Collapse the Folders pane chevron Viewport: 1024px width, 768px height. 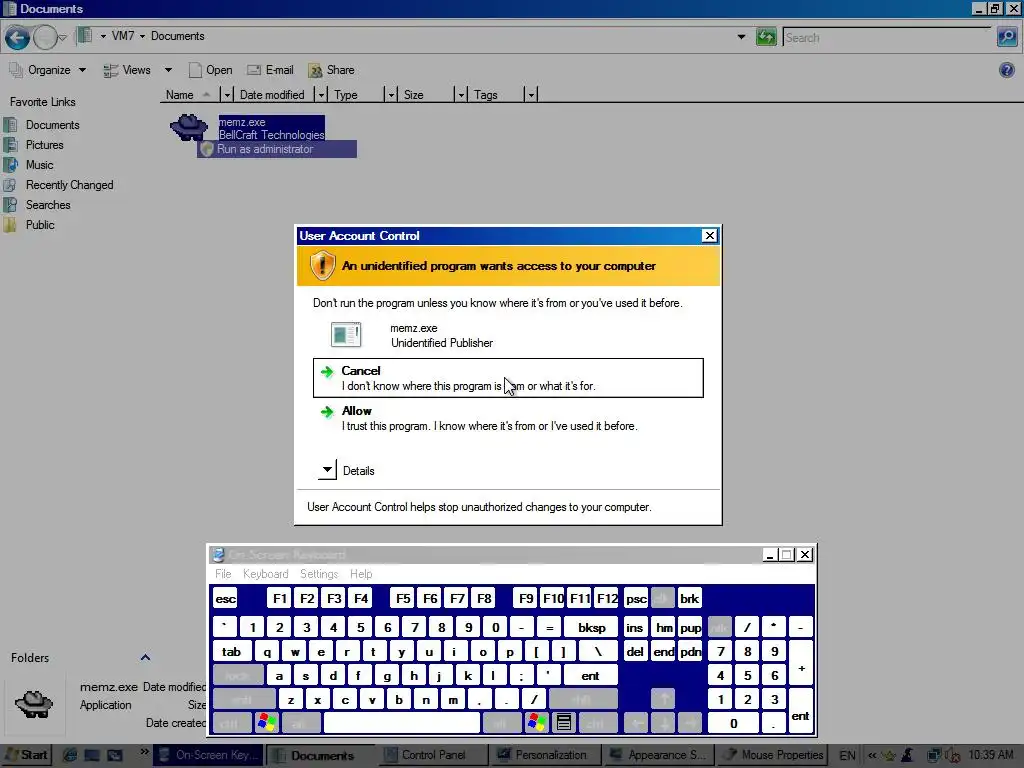coord(146,658)
